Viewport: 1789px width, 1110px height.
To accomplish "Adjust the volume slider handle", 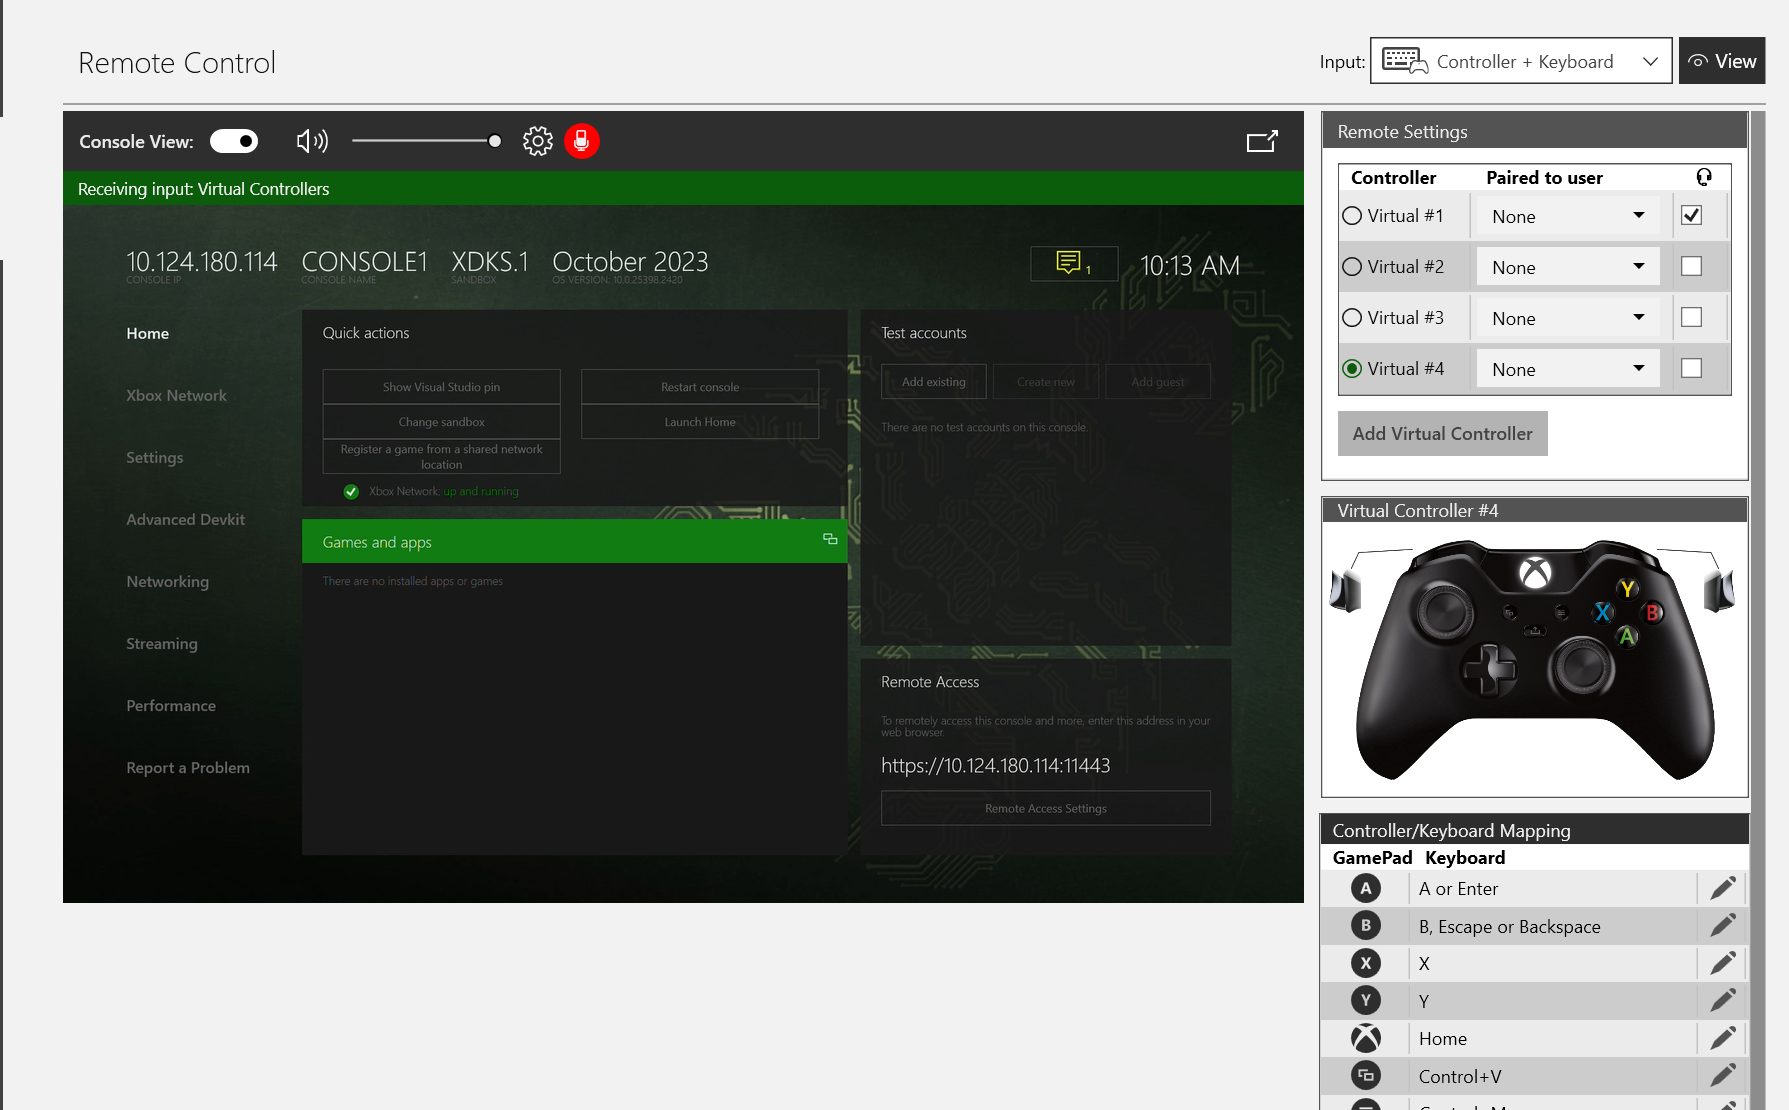I will [x=495, y=141].
